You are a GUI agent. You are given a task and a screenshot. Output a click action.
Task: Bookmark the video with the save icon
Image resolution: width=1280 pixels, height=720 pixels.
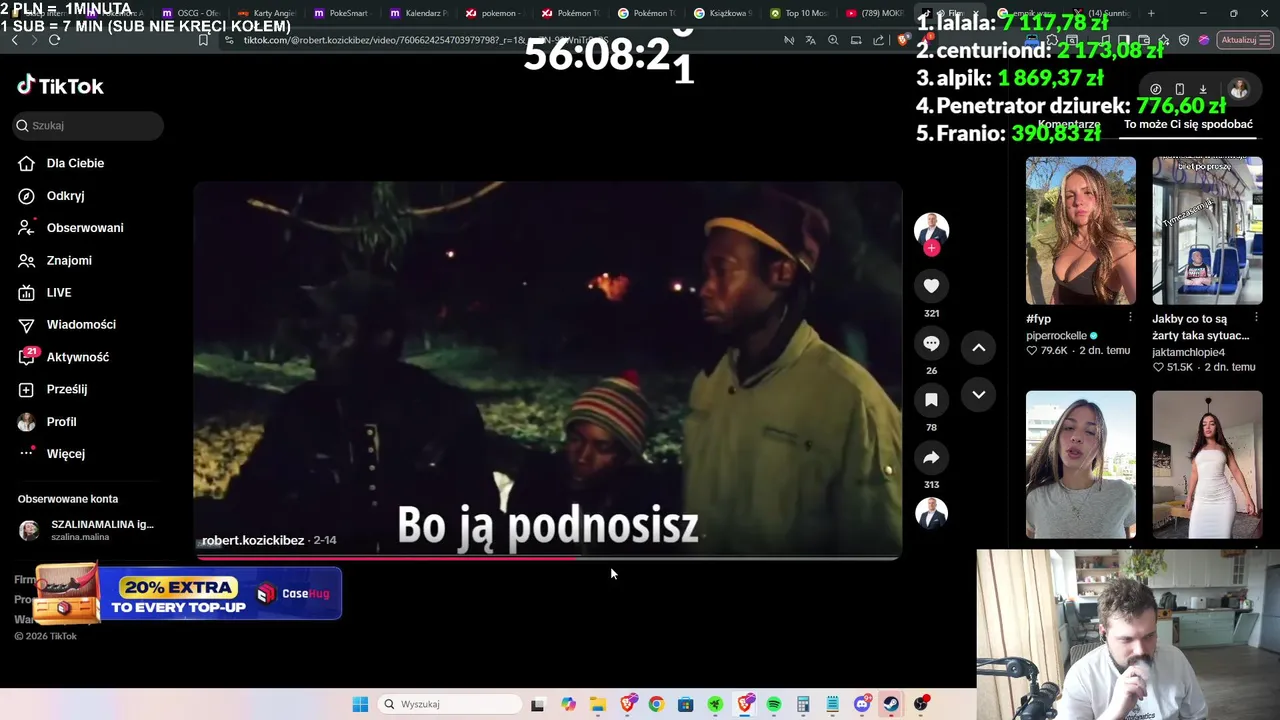pyautogui.click(x=931, y=400)
